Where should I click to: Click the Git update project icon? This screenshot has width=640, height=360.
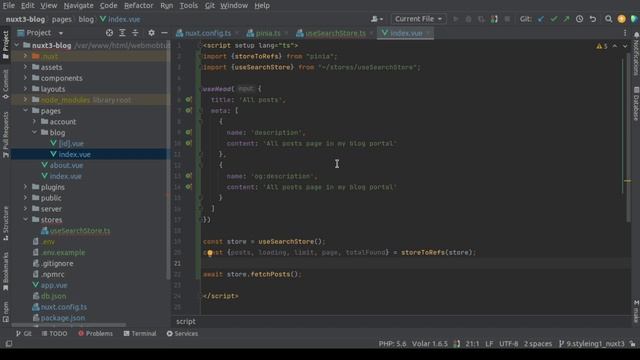(541, 19)
